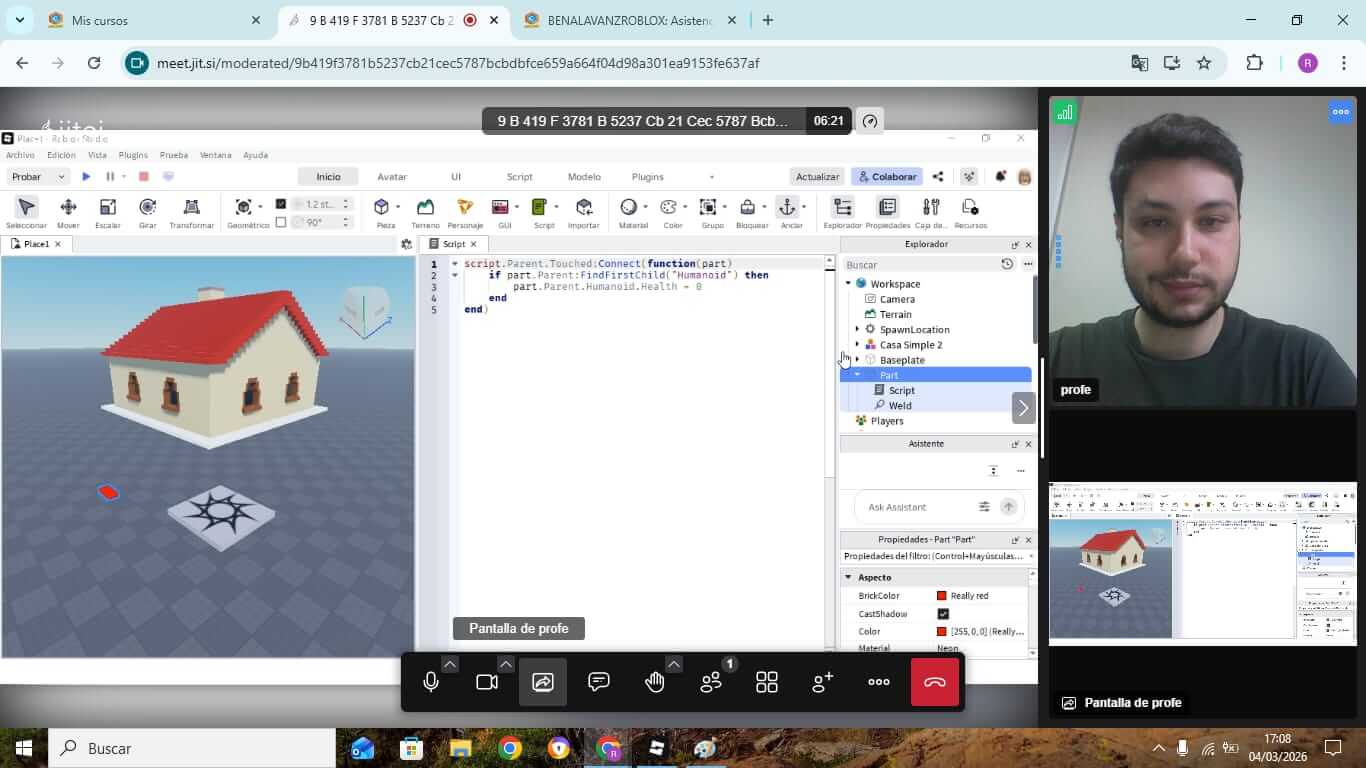This screenshot has height=768, width=1366.
Task: Click the share icon beside Colaborar
Action: tap(938, 177)
